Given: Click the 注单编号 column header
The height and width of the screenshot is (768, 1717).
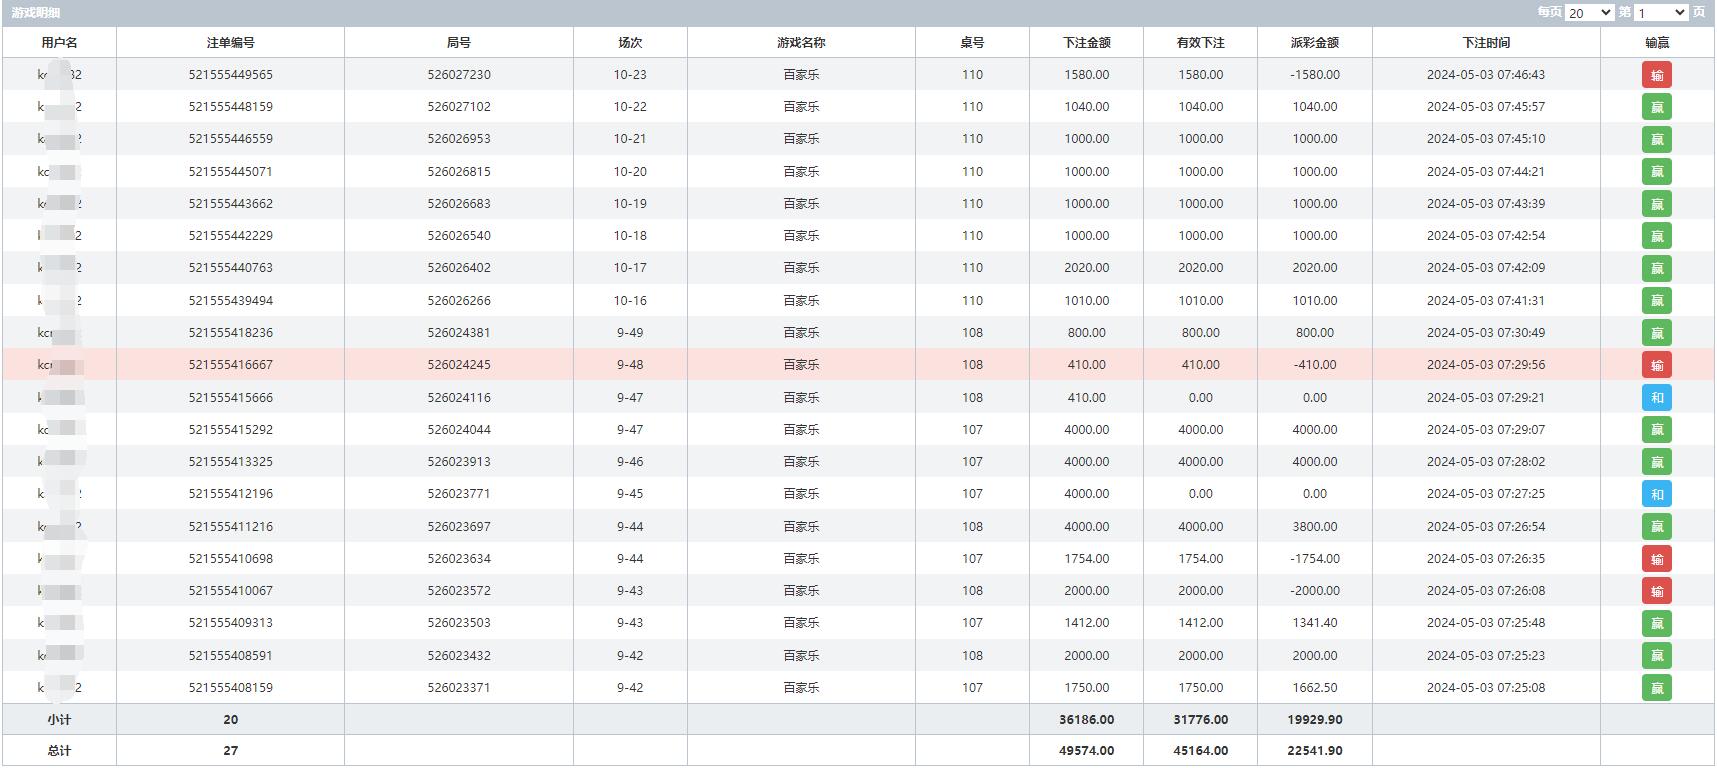Looking at the screenshot, I should [x=230, y=43].
